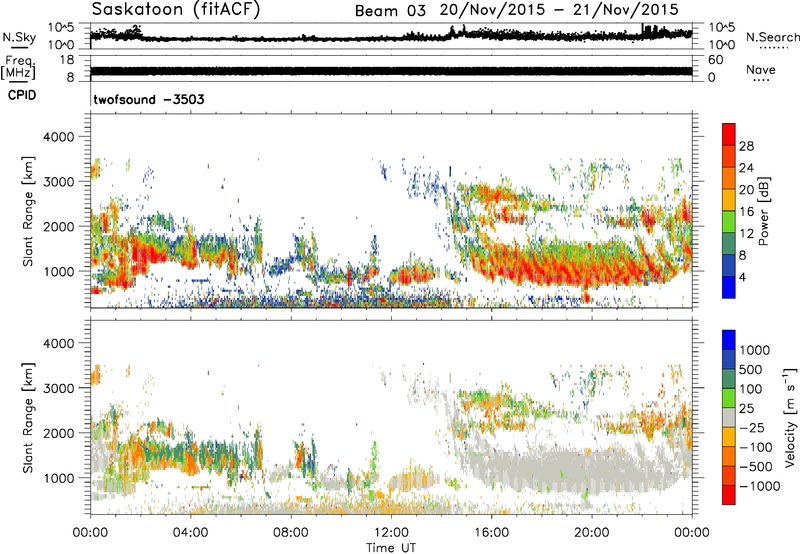The height and width of the screenshot is (554, 800).
Task: Select the 'Time UT' axis title
Action: pyautogui.click(x=391, y=548)
